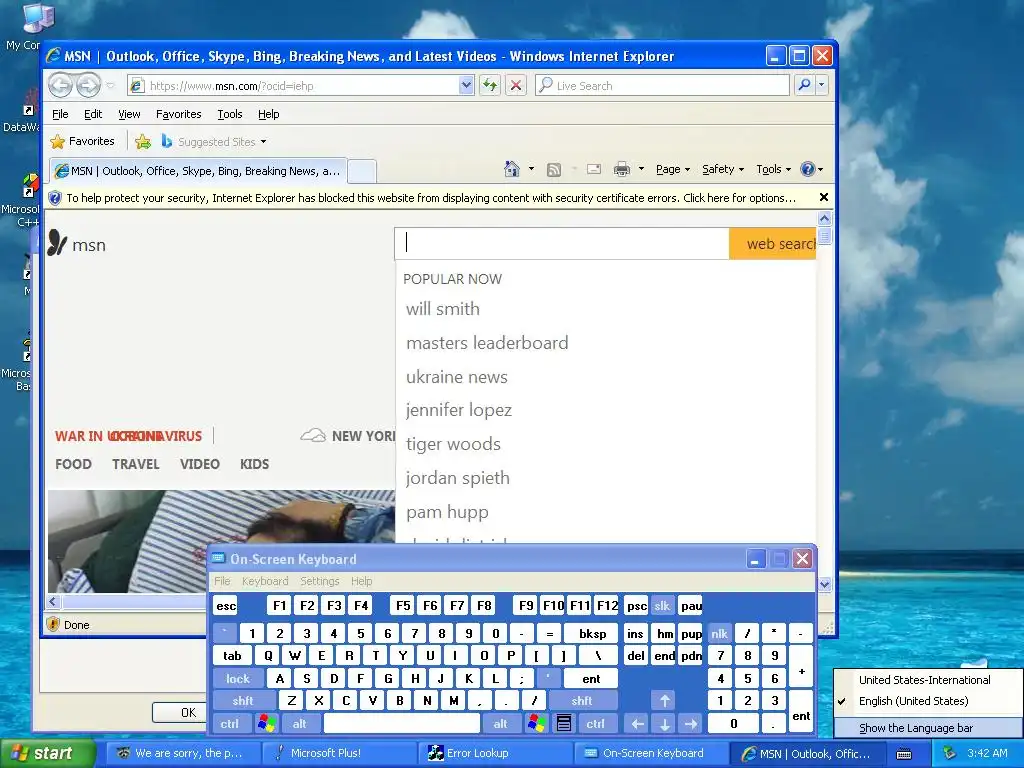This screenshot has height=768, width=1024.
Task: Click the context menu key on keyboard
Action: tap(564, 723)
